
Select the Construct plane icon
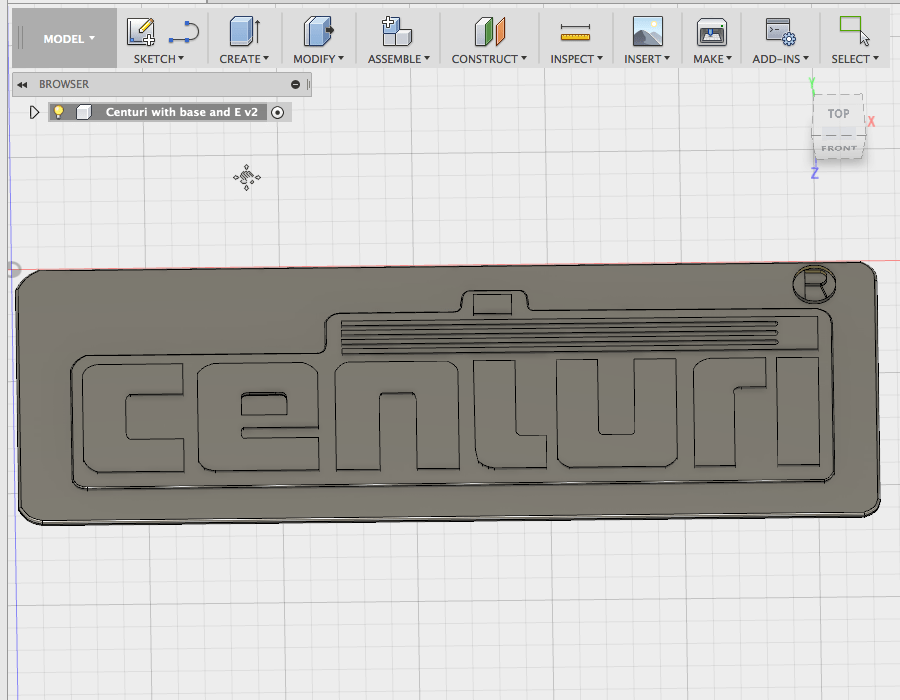coord(489,33)
